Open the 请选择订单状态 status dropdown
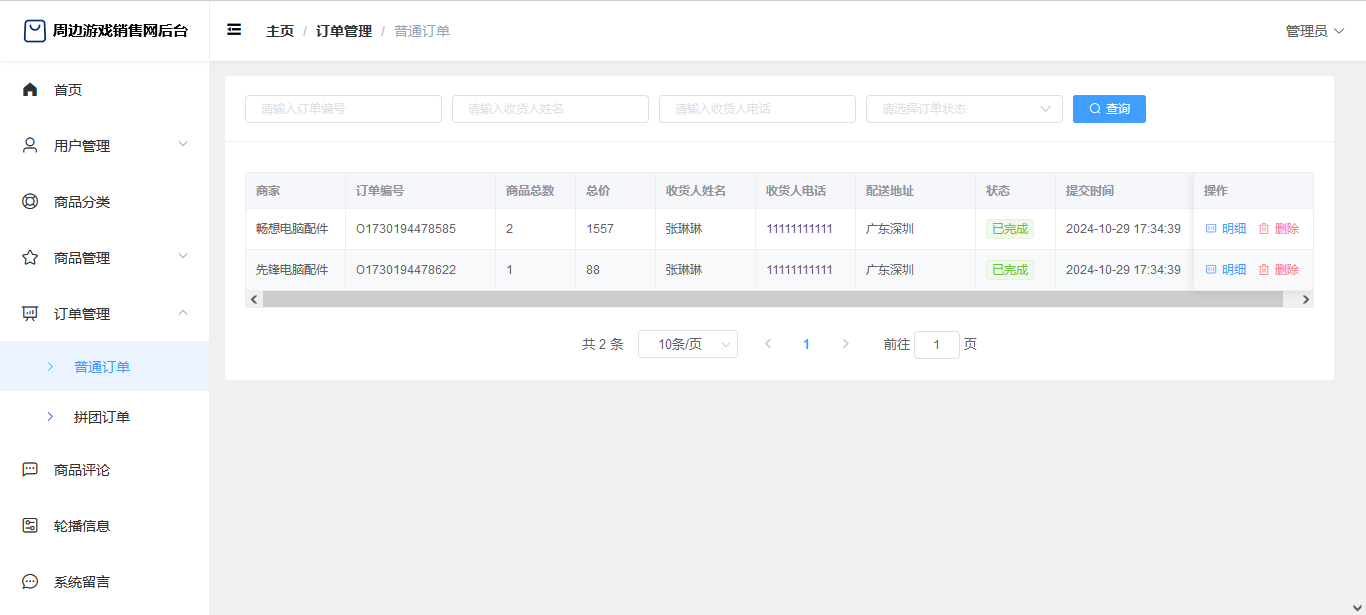Screen dimensions: 1366x615 pyautogui.click(x=963, y=109)
